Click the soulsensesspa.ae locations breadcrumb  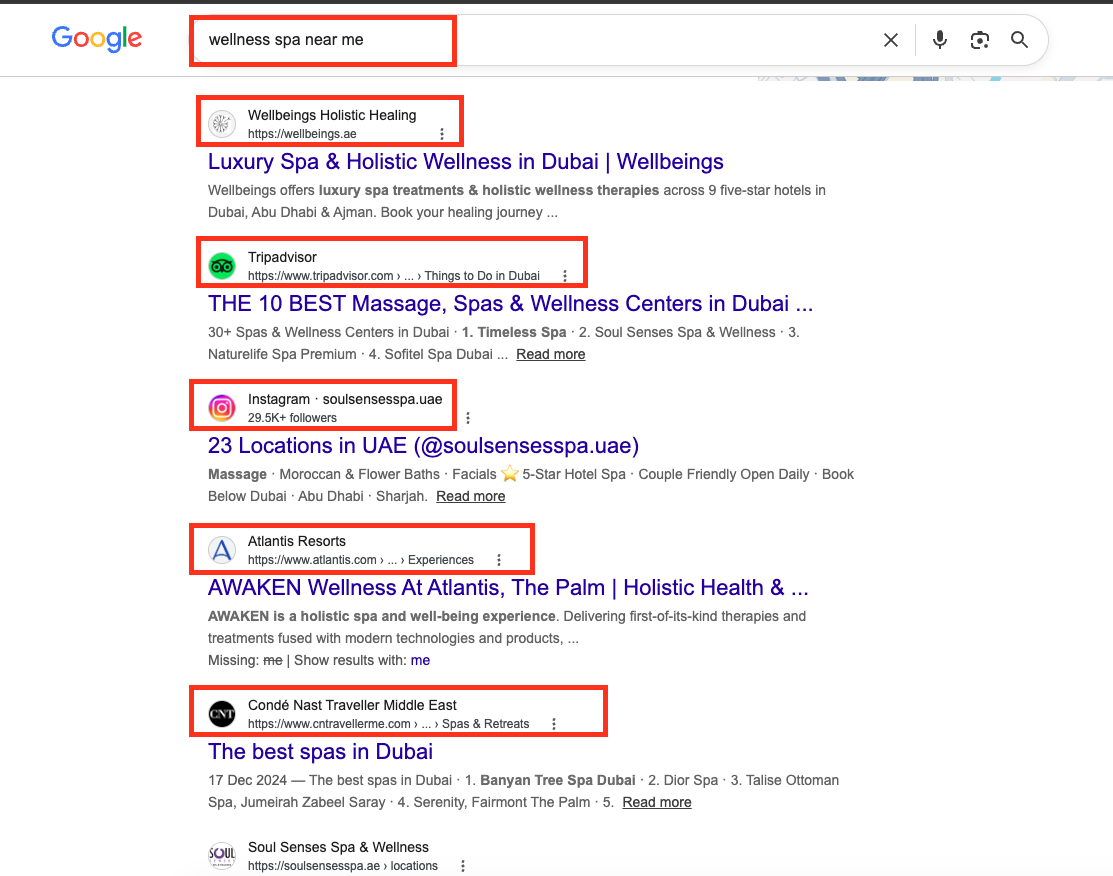point(343,865)
